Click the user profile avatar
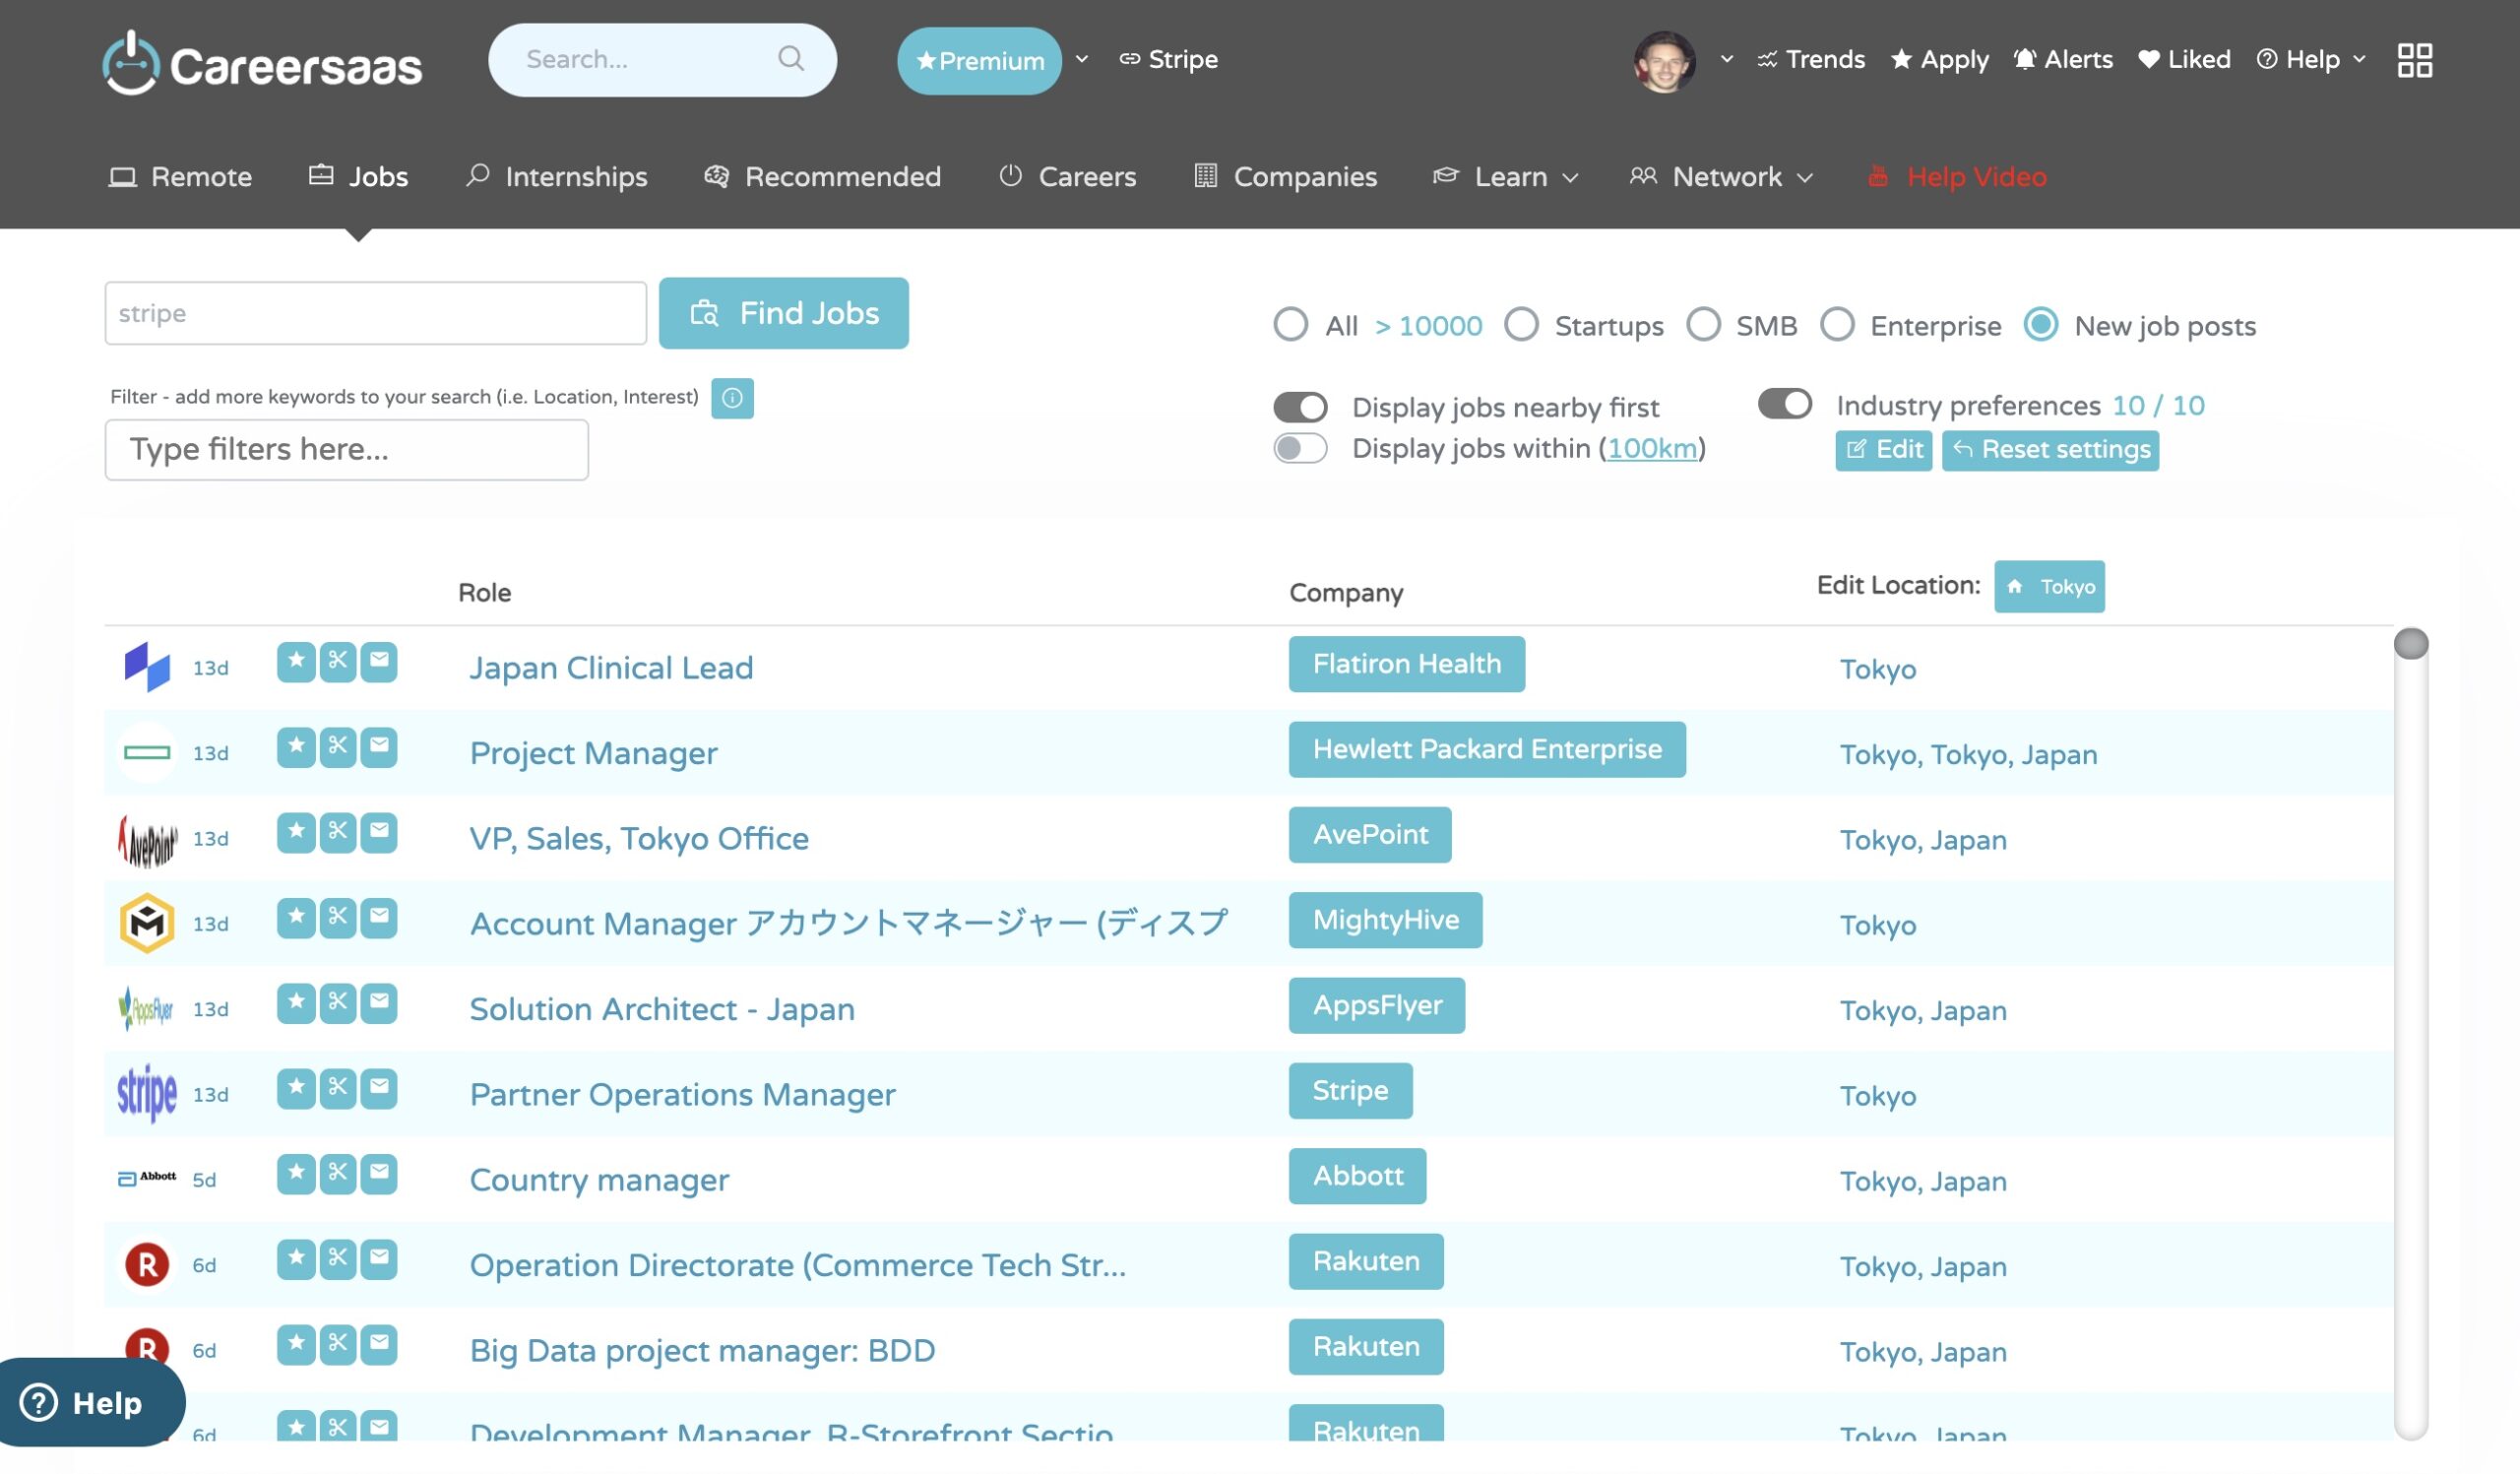This screenshot has height=1474, width=2520. [x=1664, y=62]
